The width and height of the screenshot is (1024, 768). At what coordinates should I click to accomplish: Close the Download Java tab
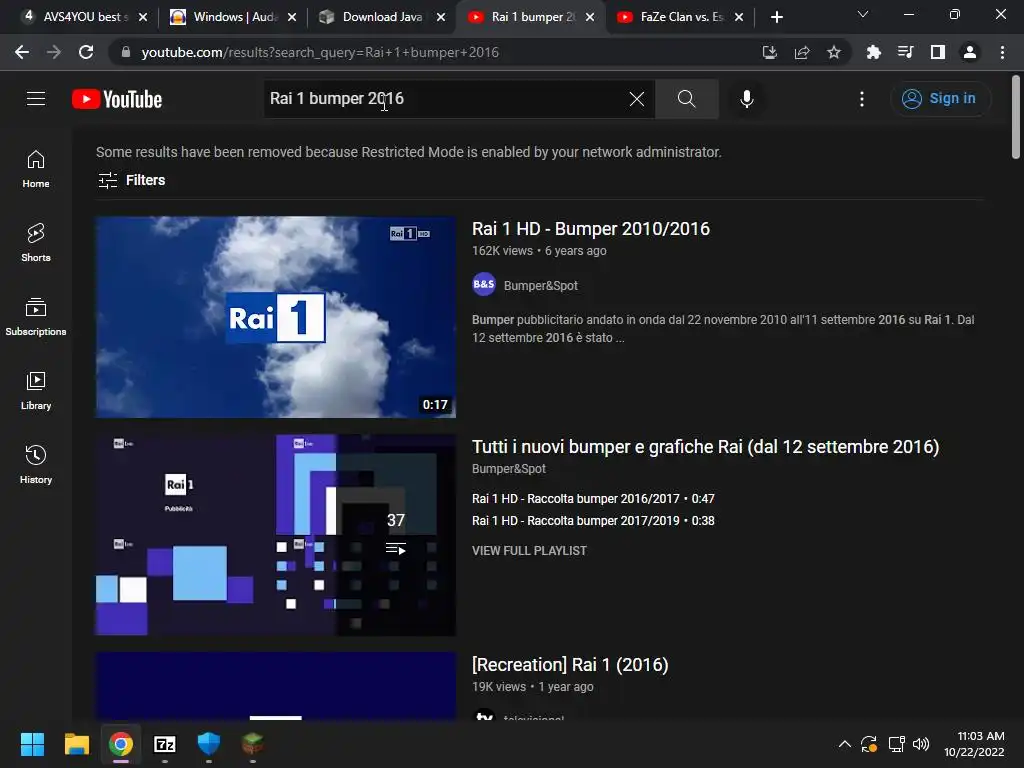[441, 17]
